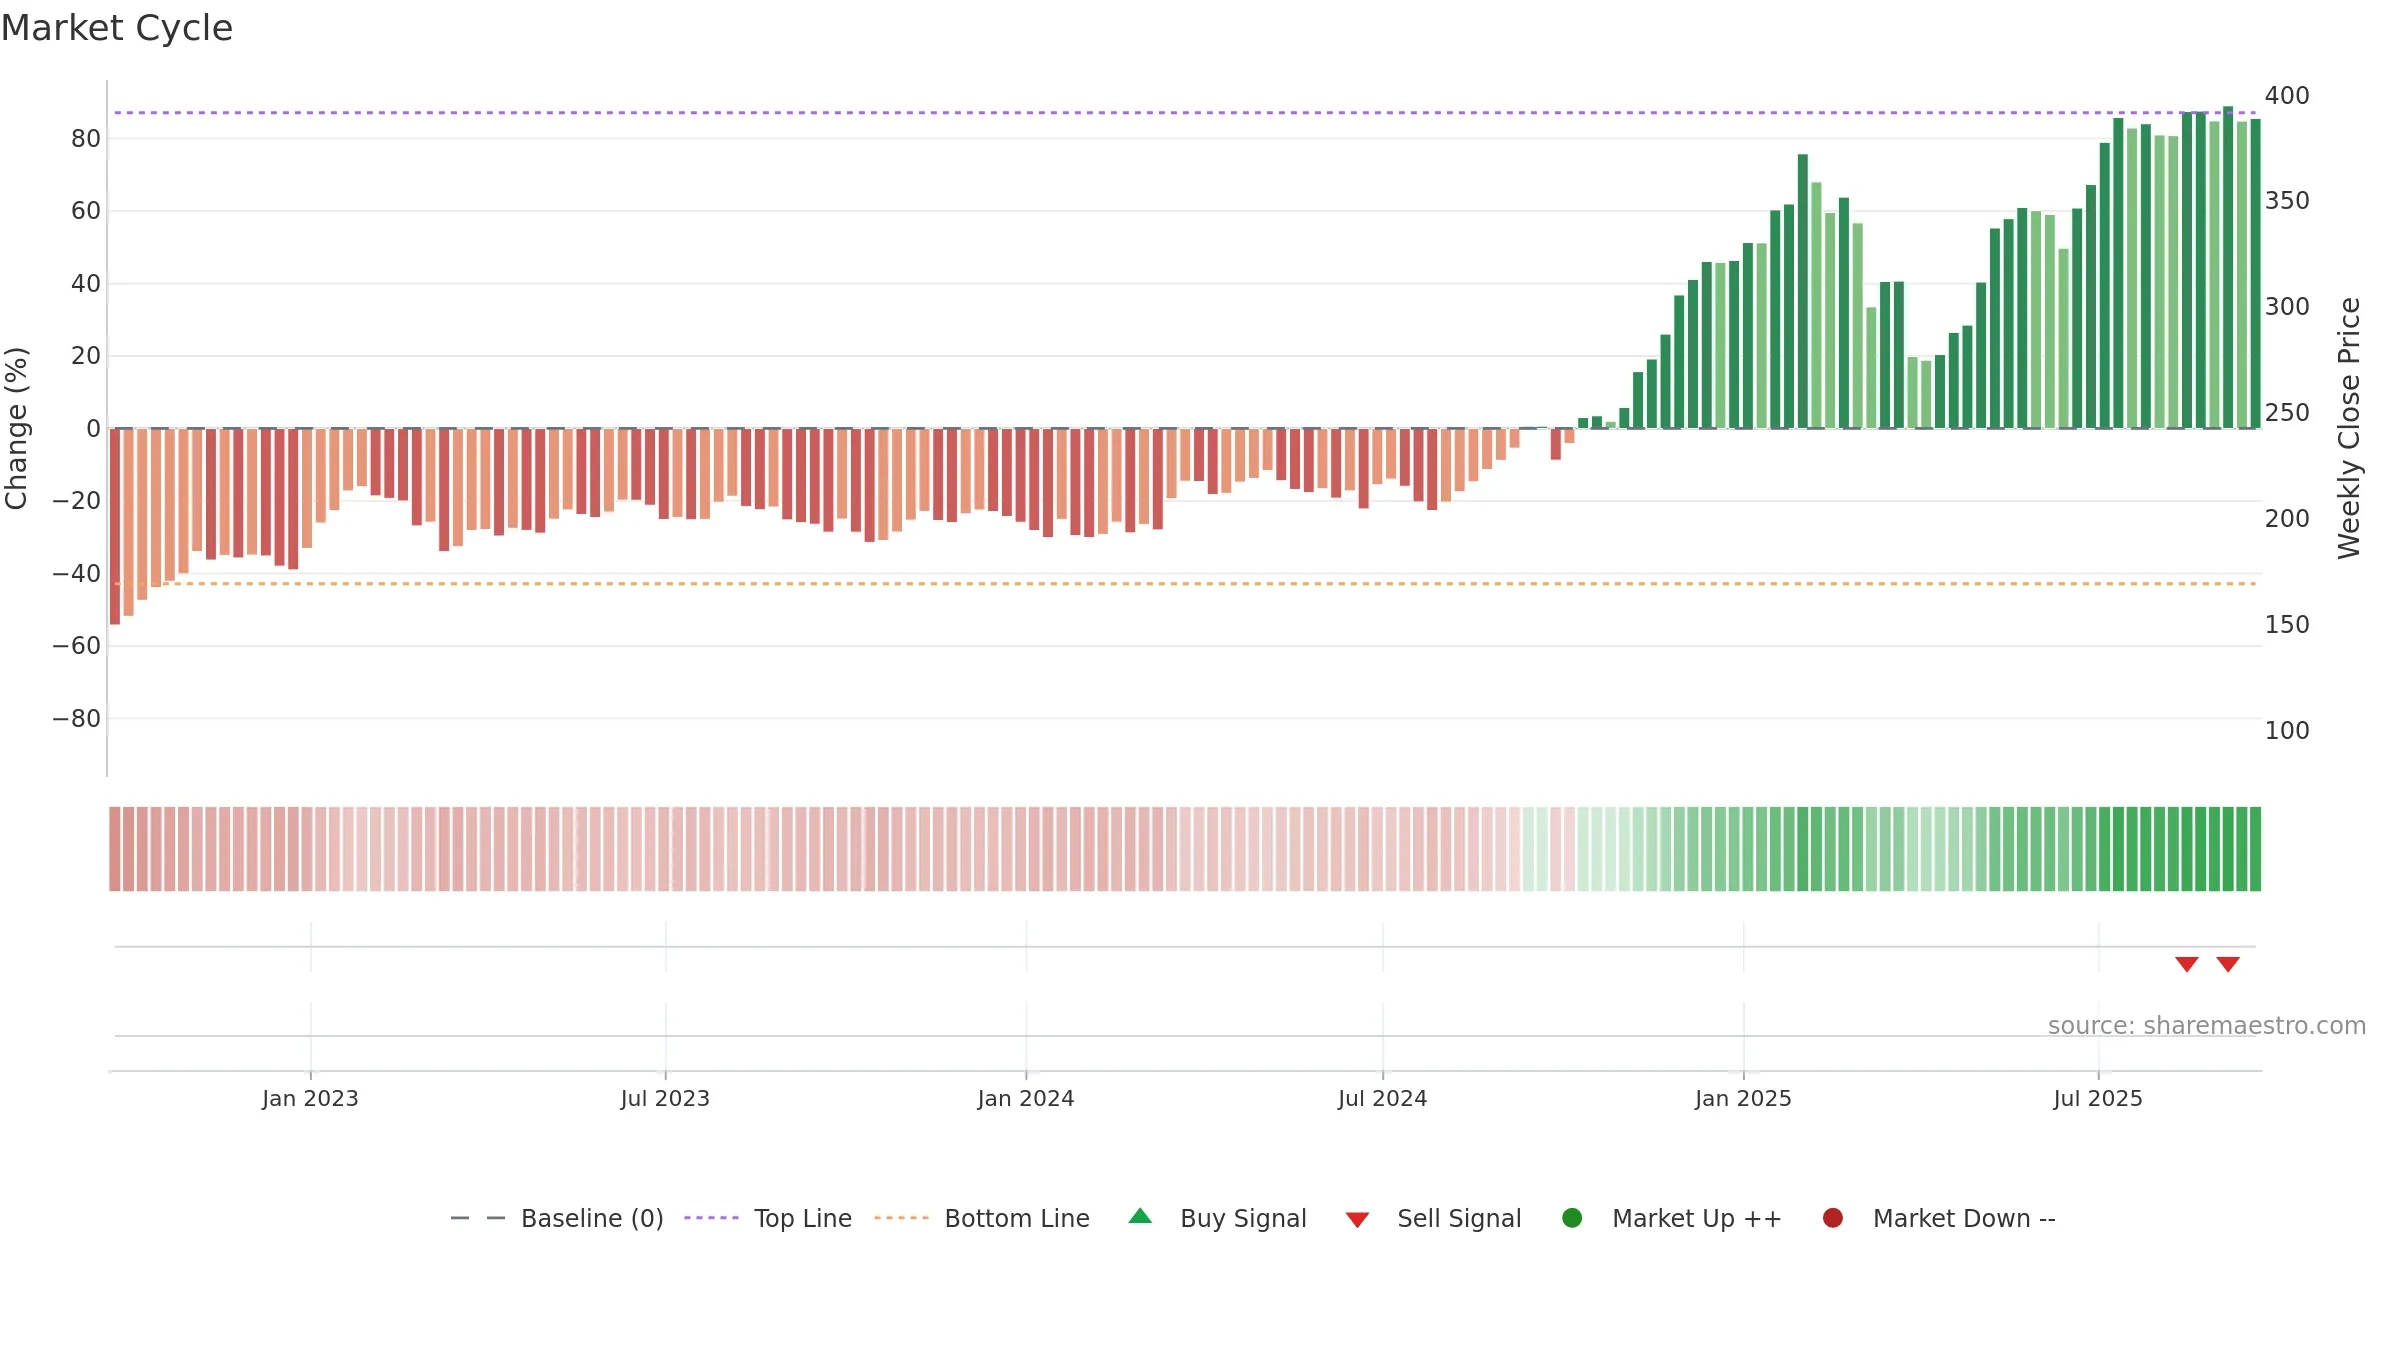Viewport: 2400px width, 1350px height.
Task: Click the Bottom Line orange dotted legend marker
Action: click(902, 1218)
